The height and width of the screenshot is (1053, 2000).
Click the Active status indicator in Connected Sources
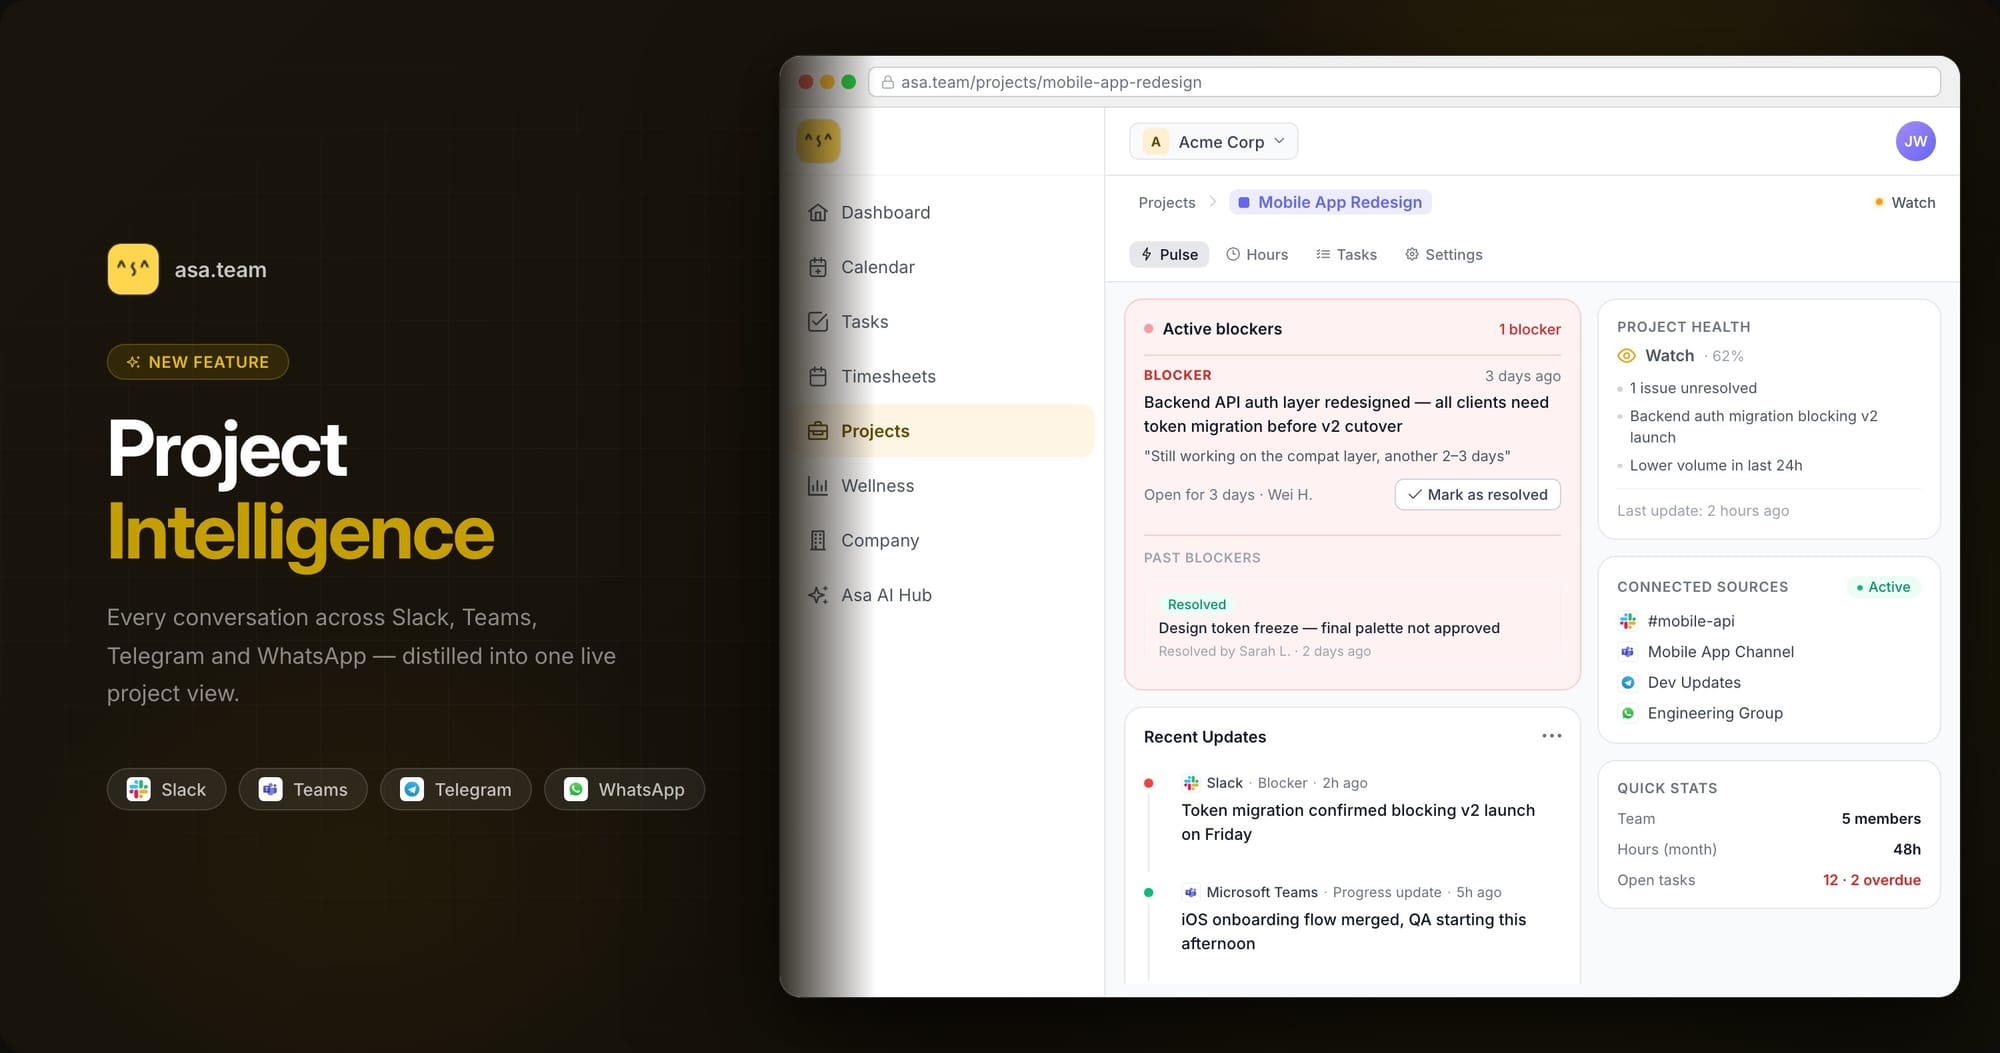coord(1884,587)
